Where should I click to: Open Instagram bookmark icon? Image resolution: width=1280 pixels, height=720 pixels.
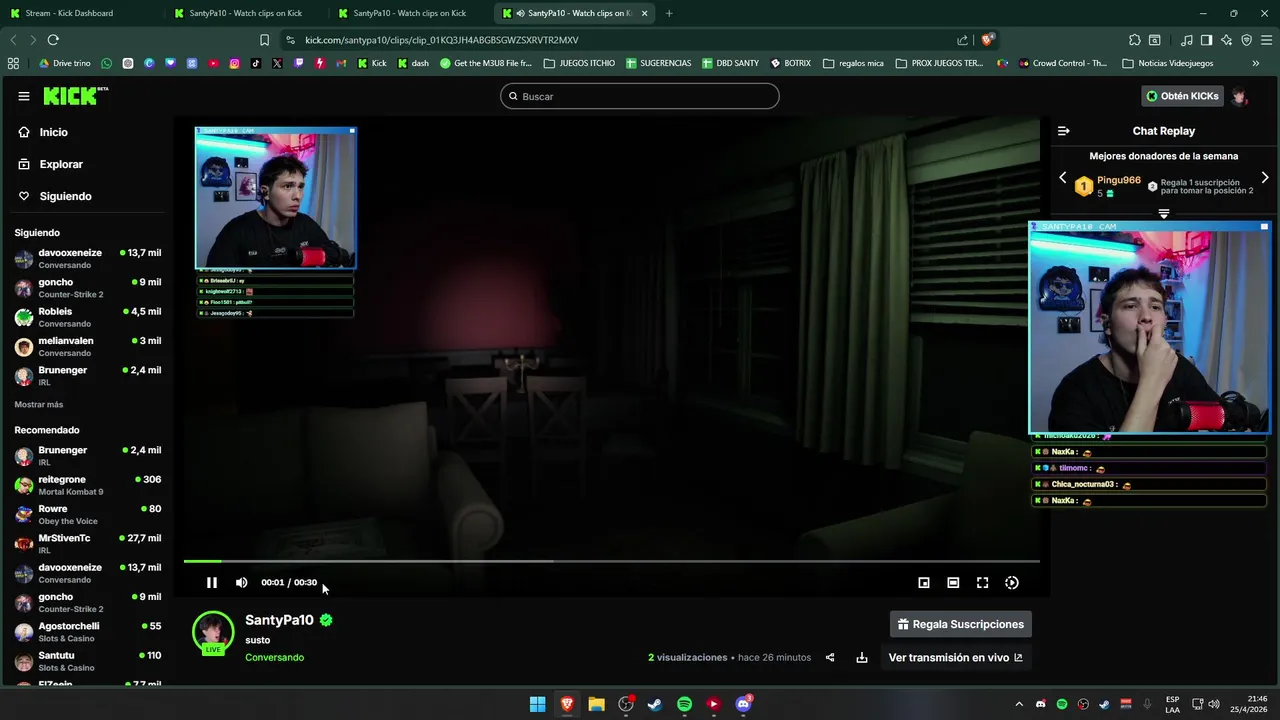coord(234,63)
